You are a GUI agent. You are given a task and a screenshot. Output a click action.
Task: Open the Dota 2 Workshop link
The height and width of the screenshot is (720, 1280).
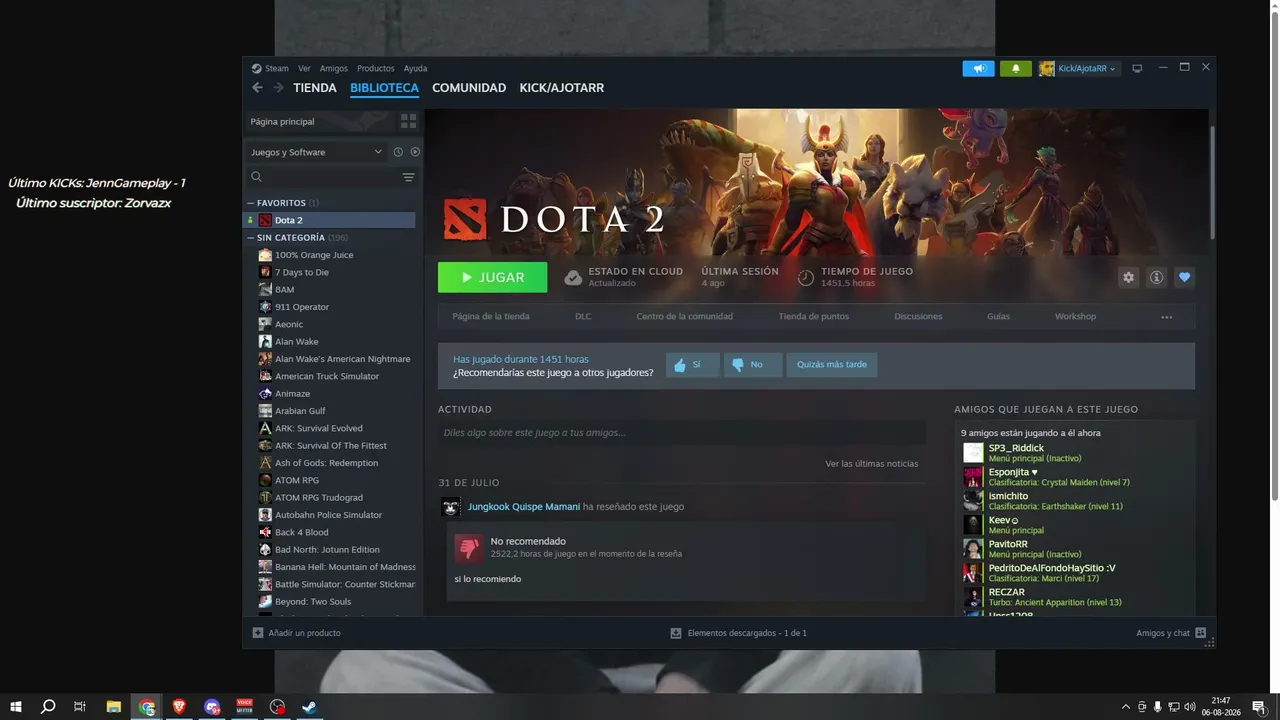point(1075,317)
